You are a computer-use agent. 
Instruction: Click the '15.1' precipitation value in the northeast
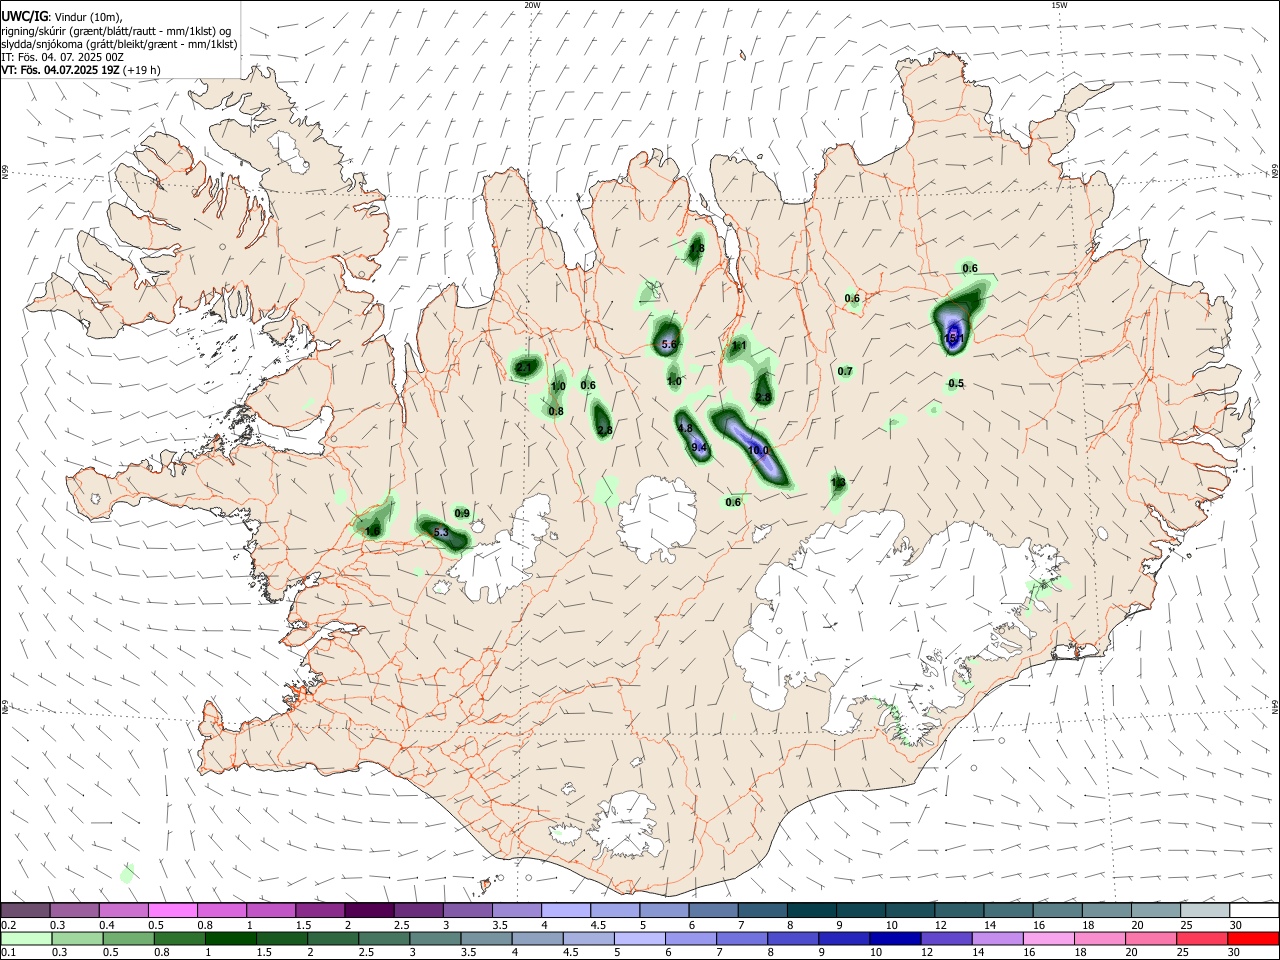pos(954,339)
